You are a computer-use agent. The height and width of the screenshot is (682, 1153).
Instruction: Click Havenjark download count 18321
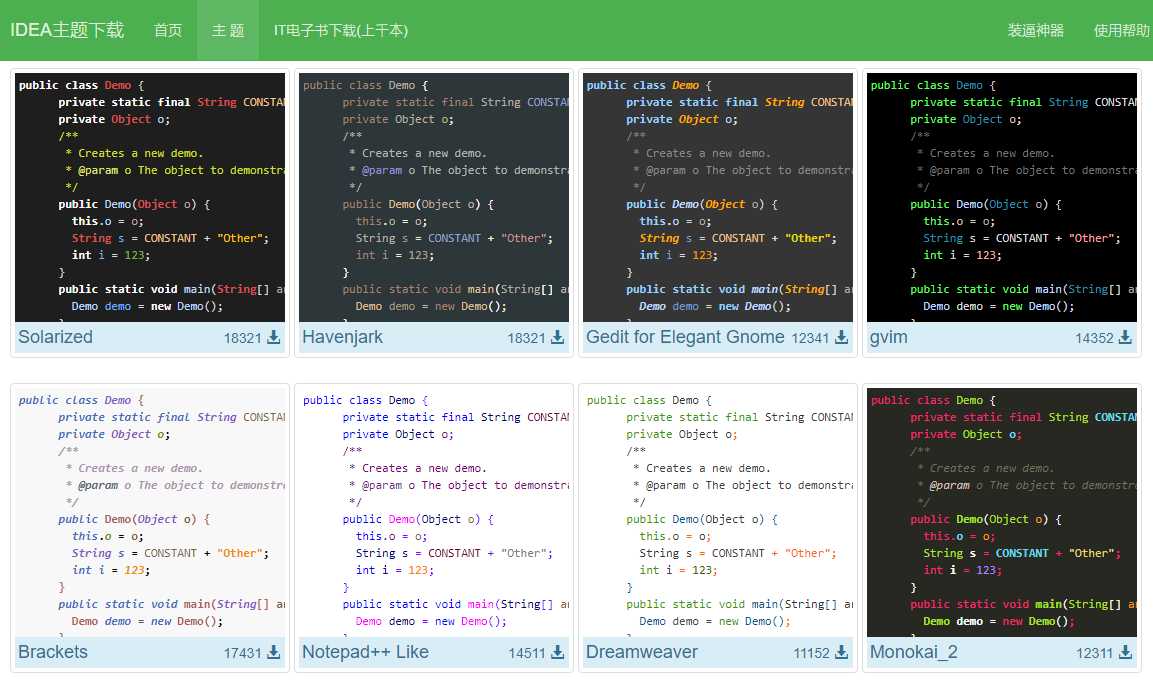tap(526, 338)
